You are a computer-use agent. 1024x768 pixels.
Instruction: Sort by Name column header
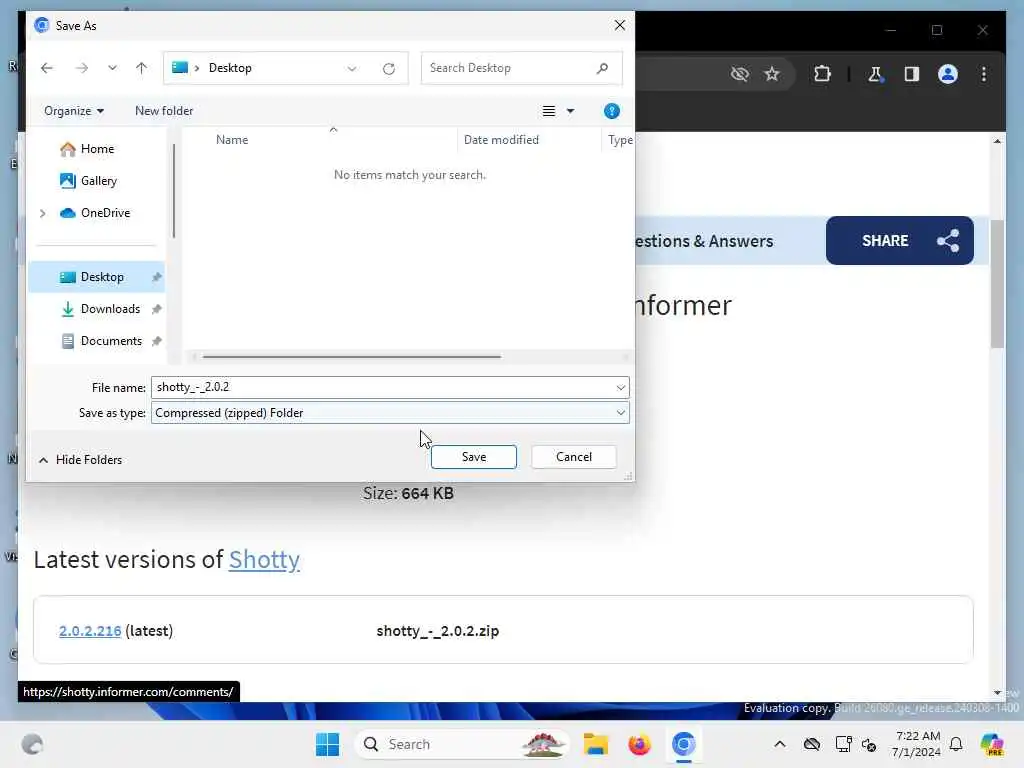pyautogui.click(x=232, y=140)
